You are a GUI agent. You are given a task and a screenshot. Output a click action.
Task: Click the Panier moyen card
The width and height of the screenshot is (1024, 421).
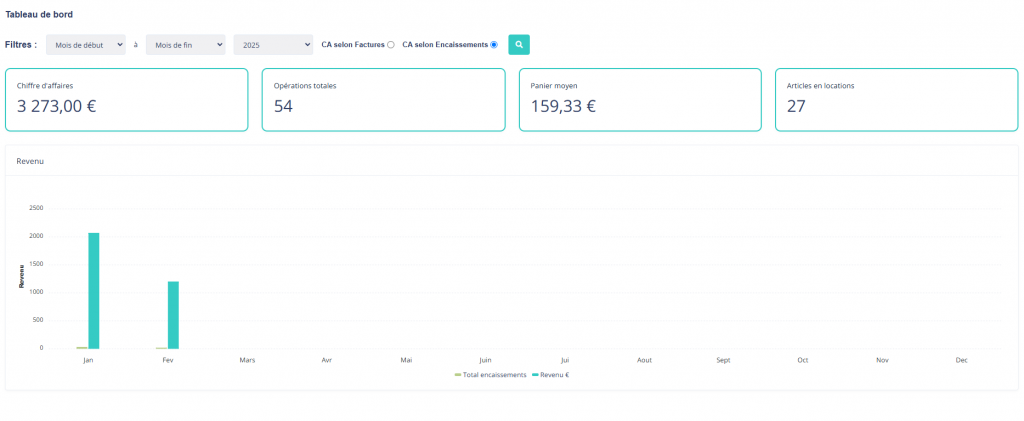(640, 100)
